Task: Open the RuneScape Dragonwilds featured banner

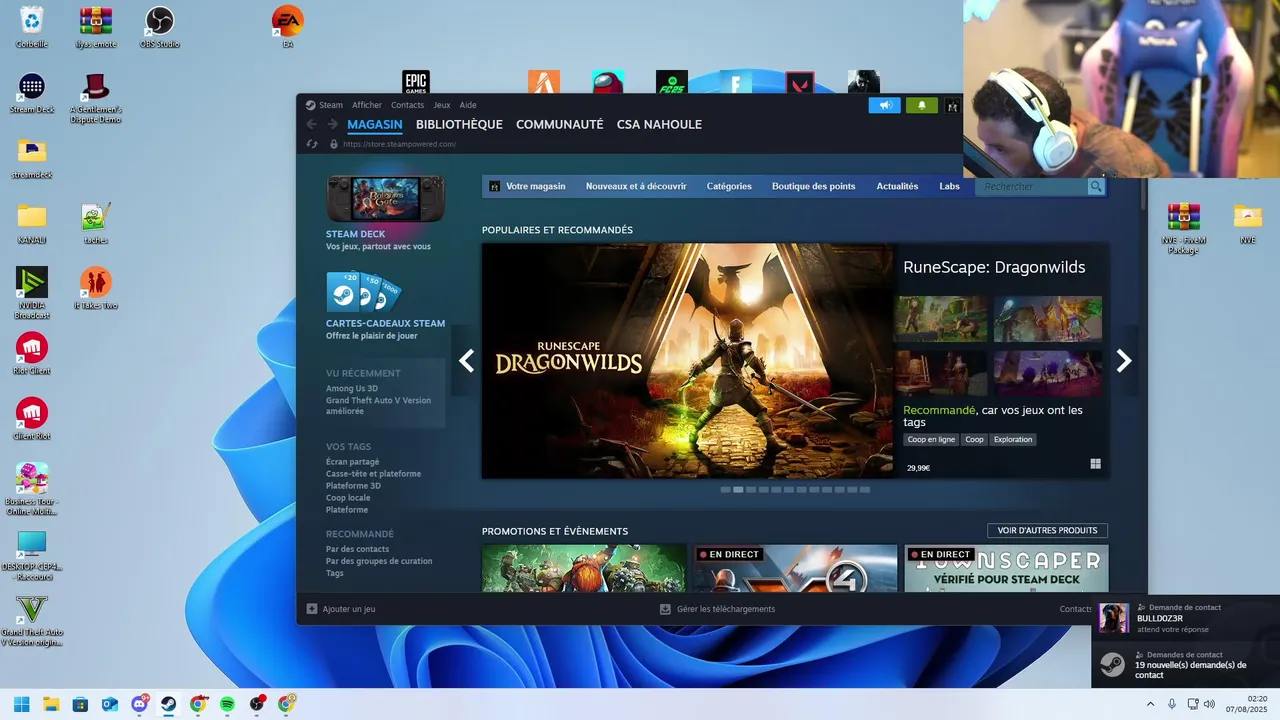Action: [688, 361]
